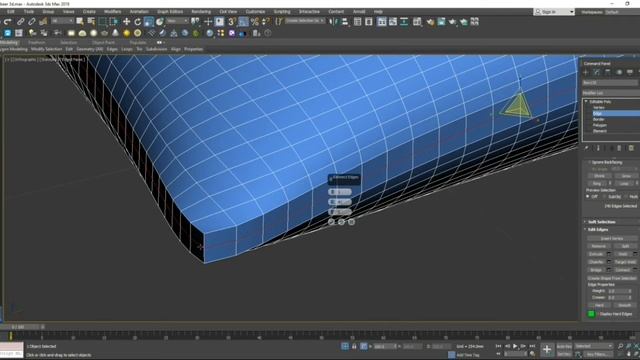
Task: Click the Select Object tool icon
Action: click(80, 21)
